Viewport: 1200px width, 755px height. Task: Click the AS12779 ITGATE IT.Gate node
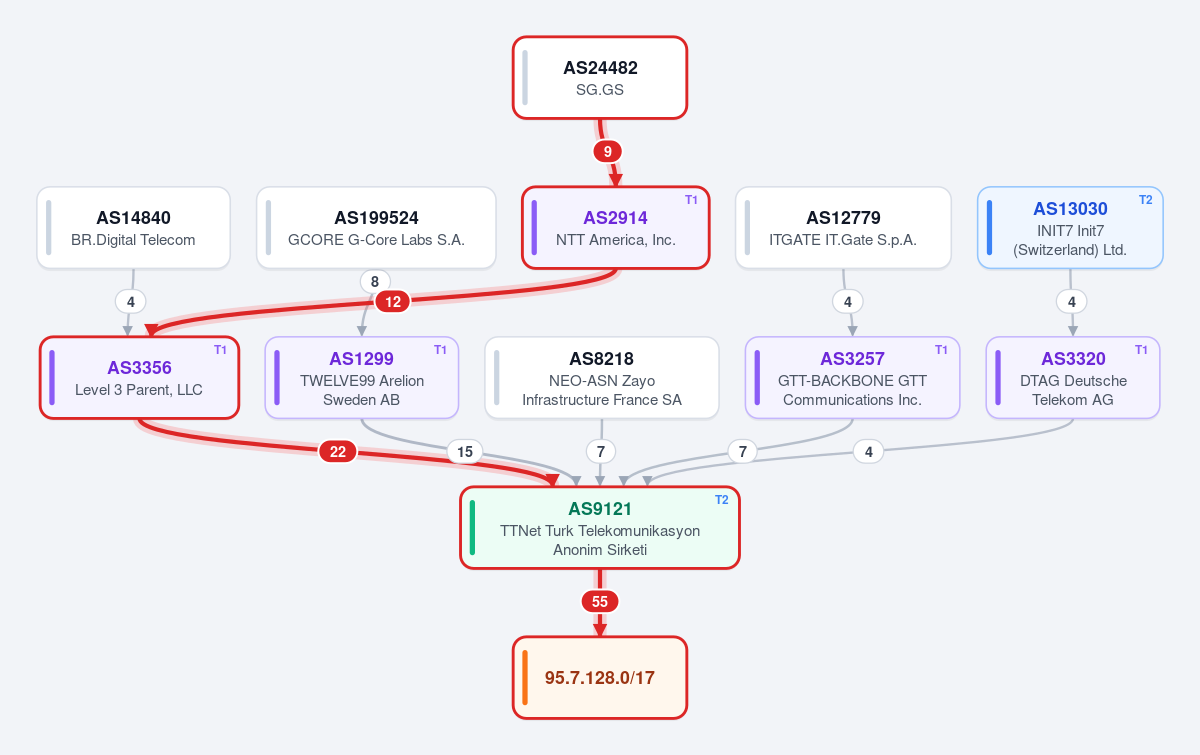(843, 228)
